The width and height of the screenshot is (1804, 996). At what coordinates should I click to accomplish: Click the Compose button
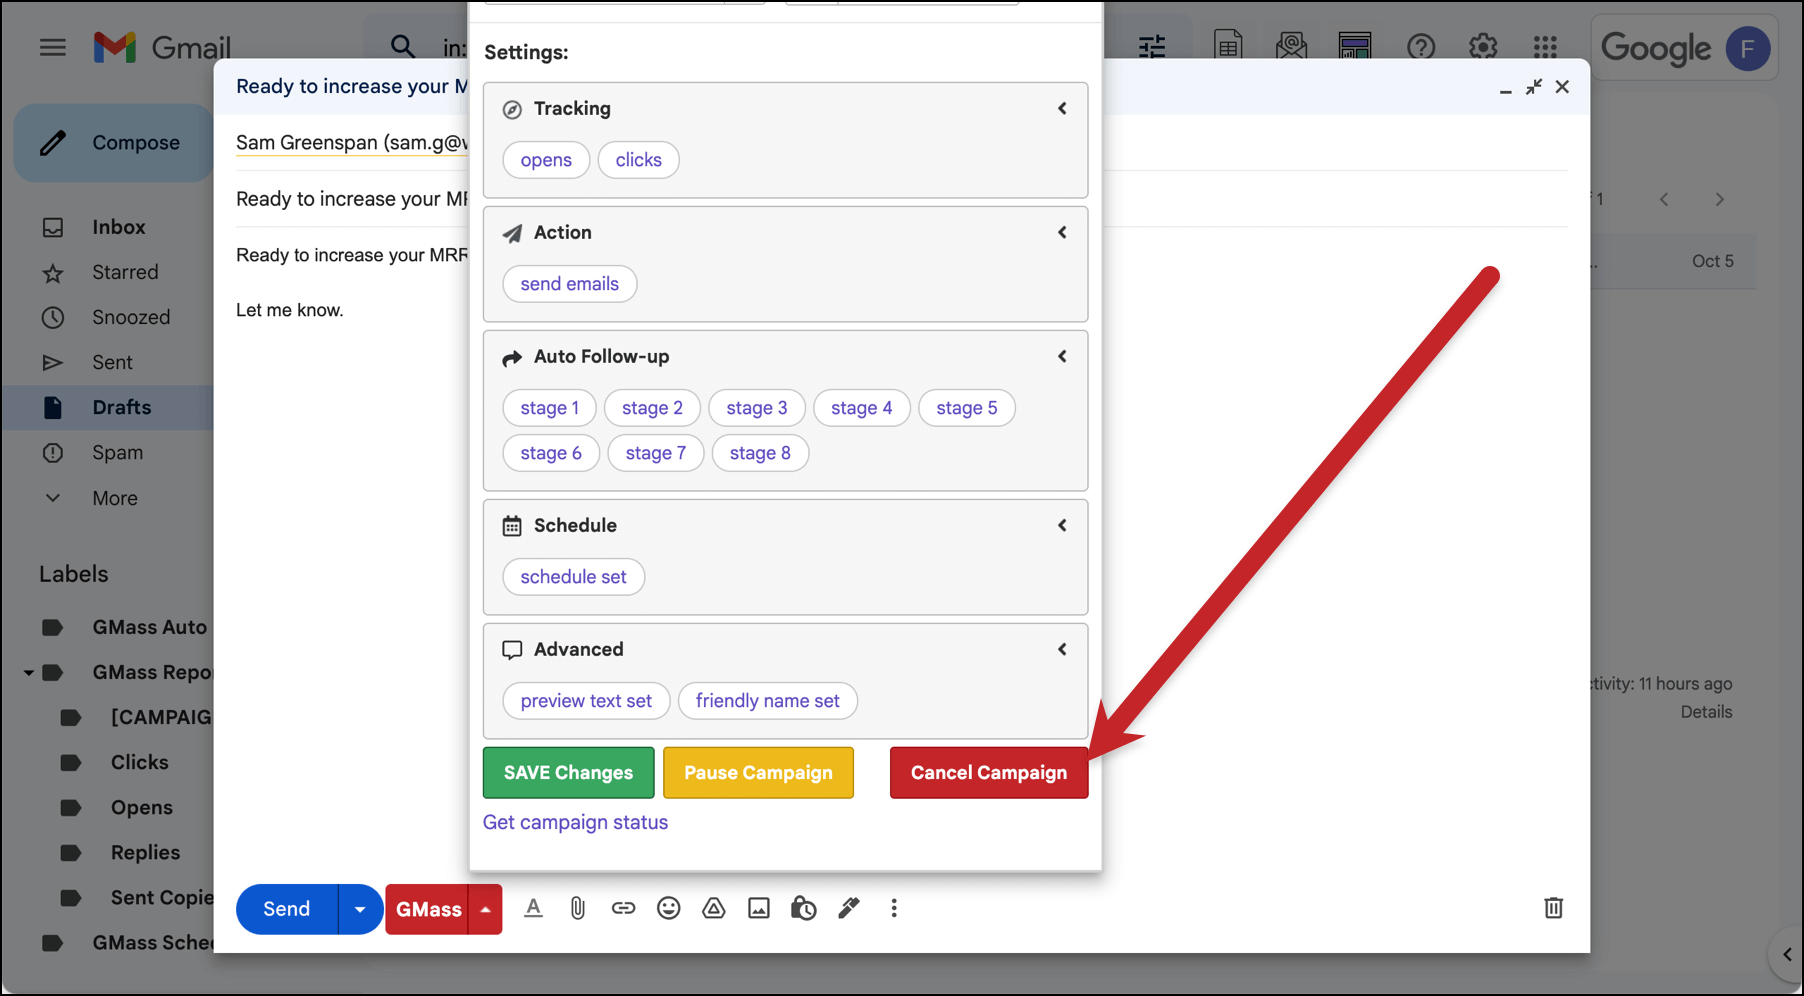[x=113, y=143]
